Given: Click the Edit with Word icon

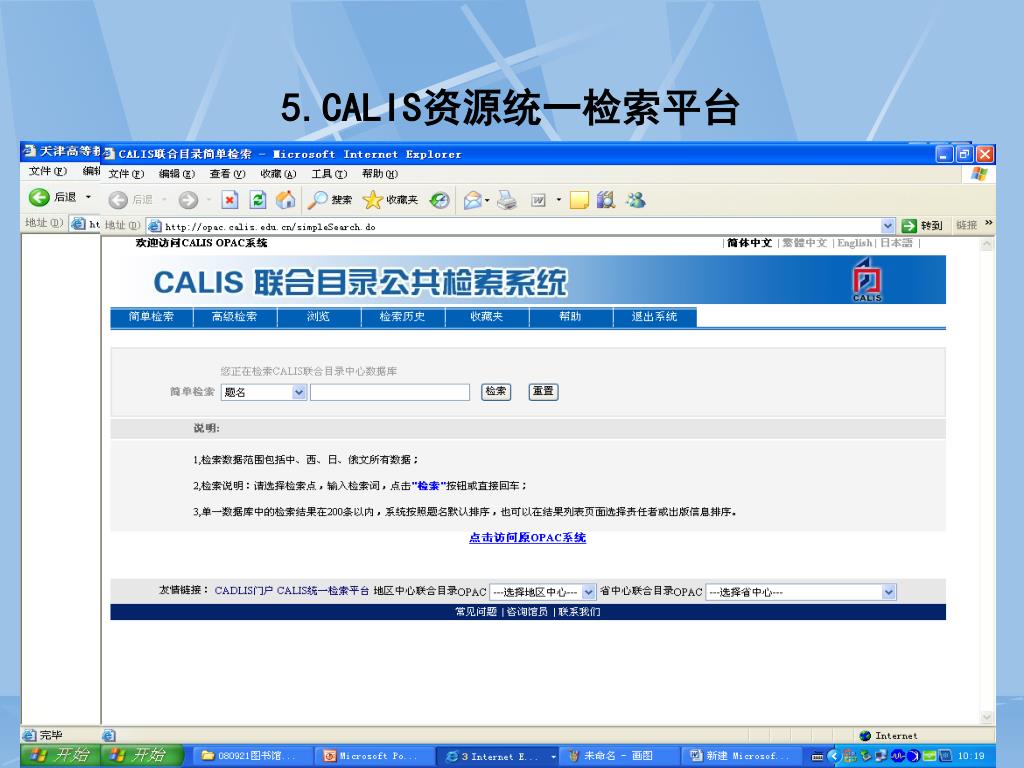Looking at the screenshot, I should pos(538,200).
